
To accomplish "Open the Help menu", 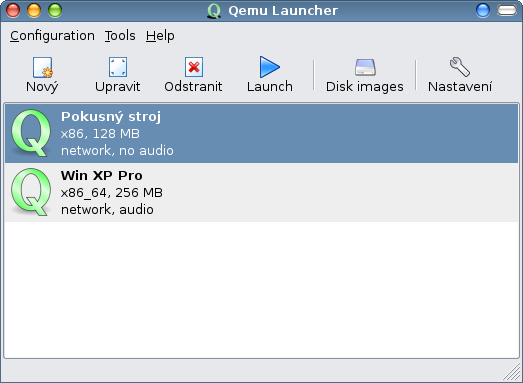I will (x=160, y=36).
